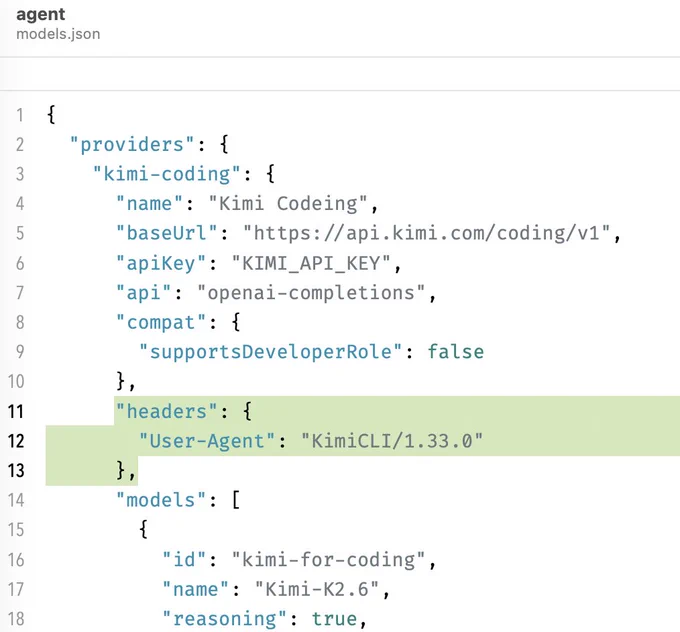The image size is (680, 632).
Task: Click the "baseUrl" key on line 5
Action: coord(167,233)
